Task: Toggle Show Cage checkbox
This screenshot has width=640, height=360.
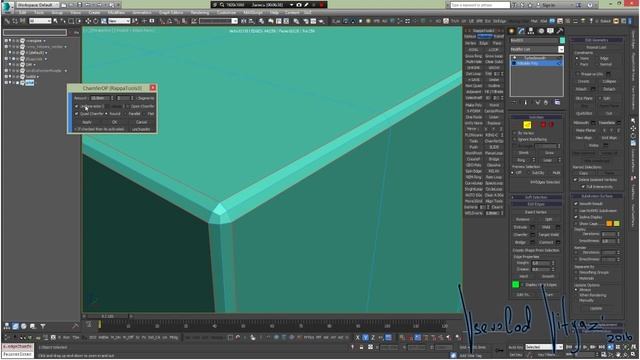Action: (576, 224)
